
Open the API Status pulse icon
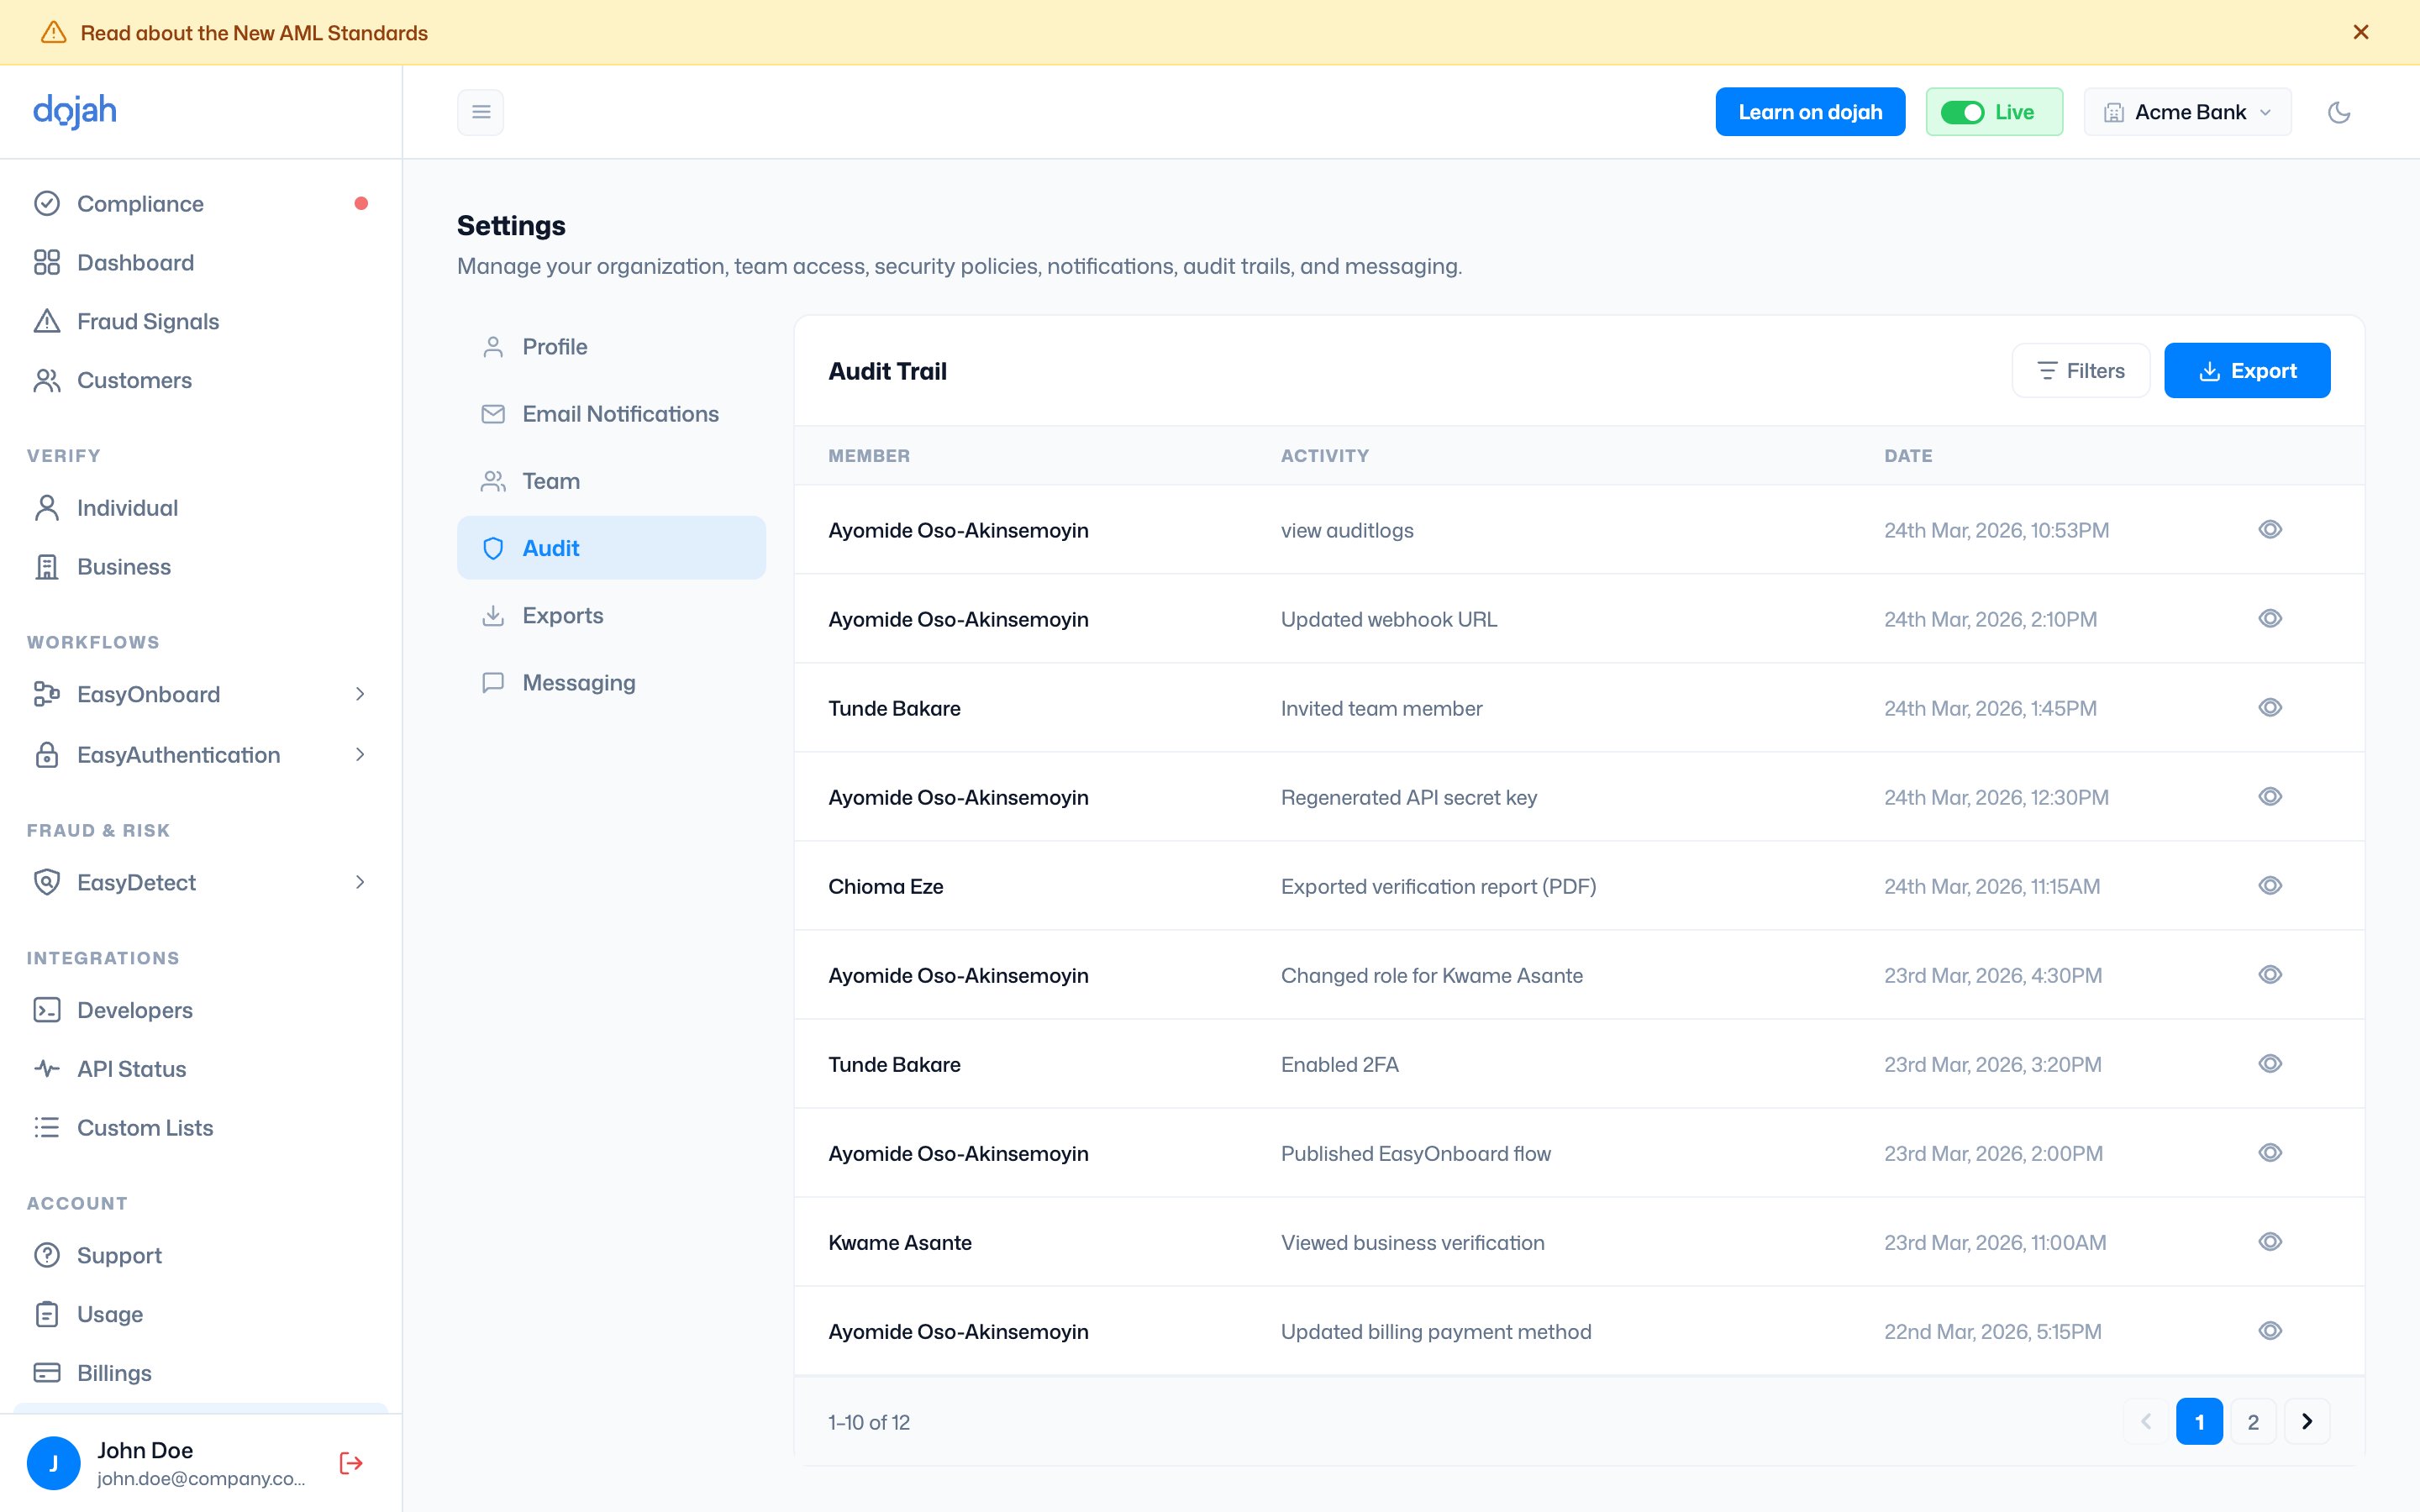pos(47,1068)
